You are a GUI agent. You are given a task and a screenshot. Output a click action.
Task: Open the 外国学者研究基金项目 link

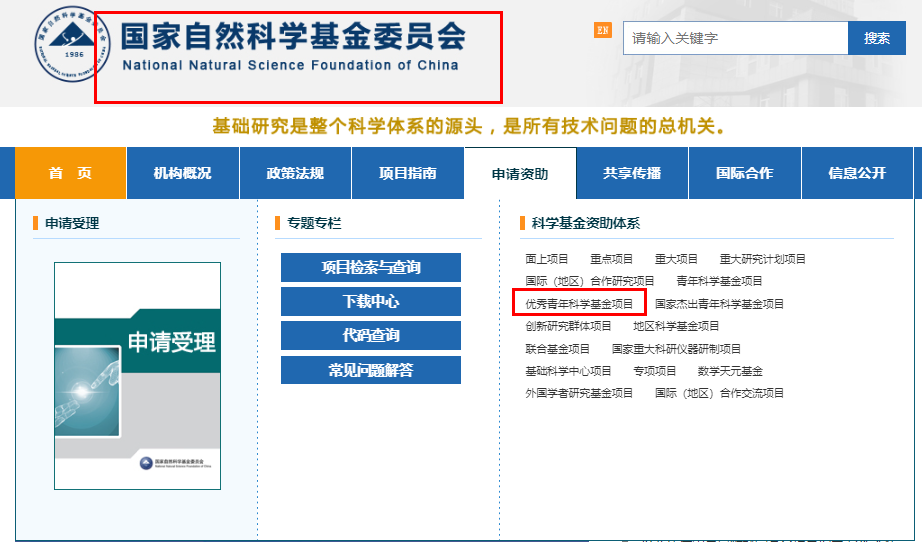(x=579, y=393)
